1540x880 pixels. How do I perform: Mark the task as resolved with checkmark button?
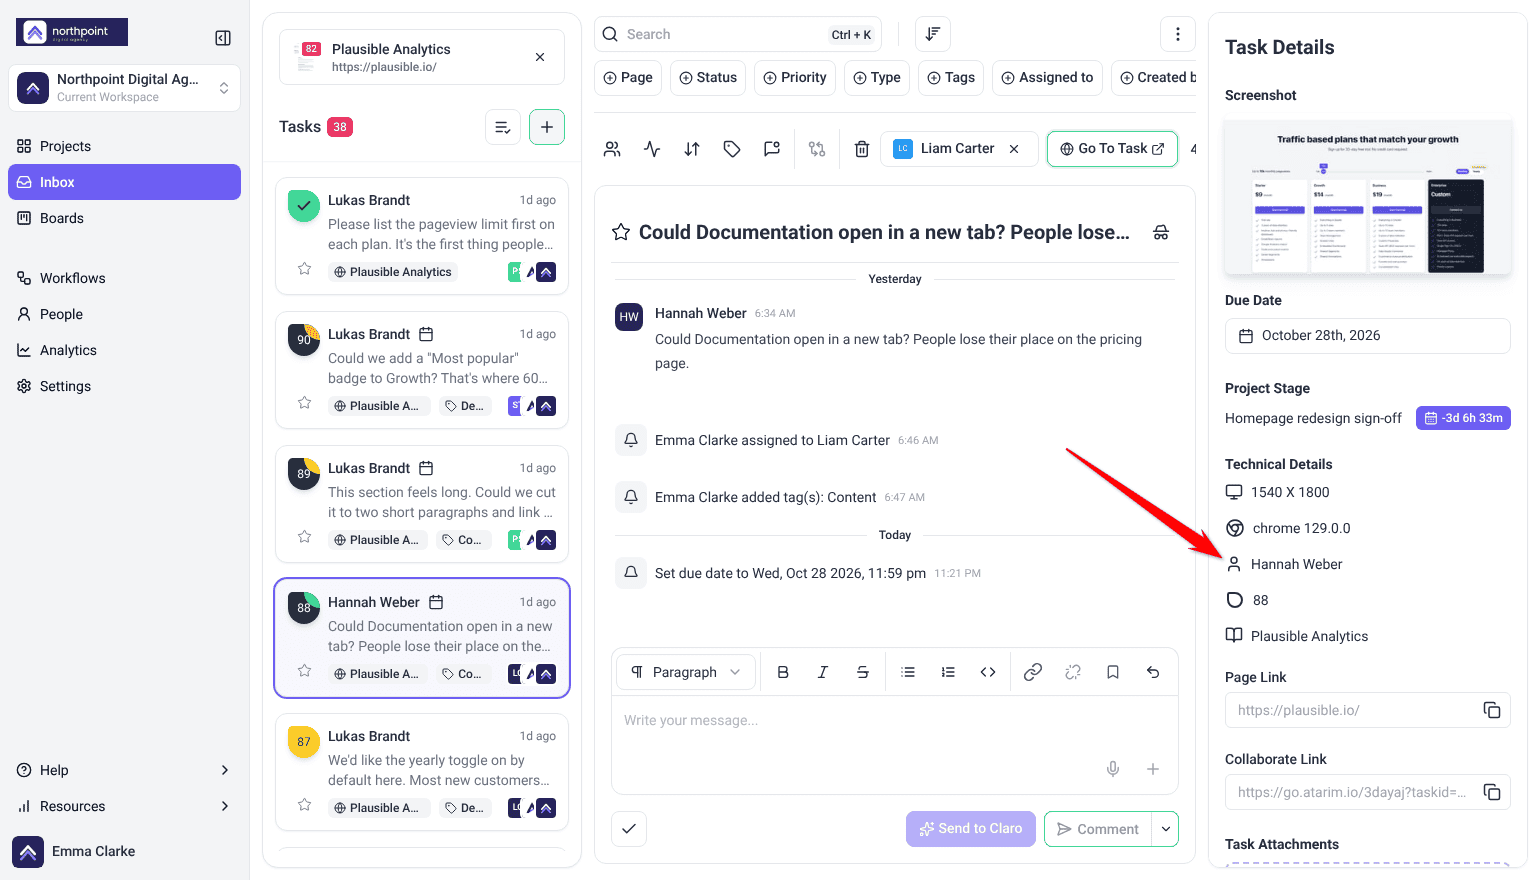click(x=629, y=829)
